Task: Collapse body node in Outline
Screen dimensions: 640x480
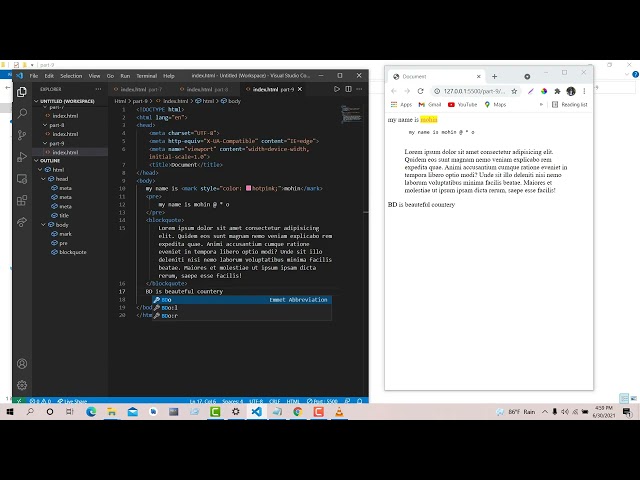Action: (x=43, y=224)
